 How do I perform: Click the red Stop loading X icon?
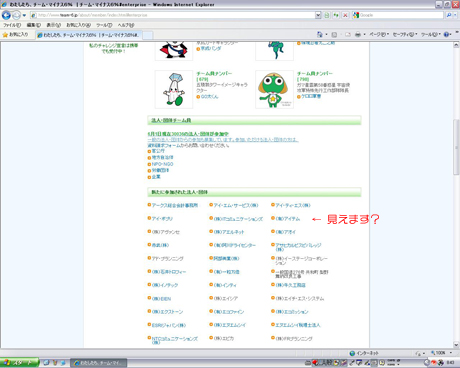click(345, 15)
